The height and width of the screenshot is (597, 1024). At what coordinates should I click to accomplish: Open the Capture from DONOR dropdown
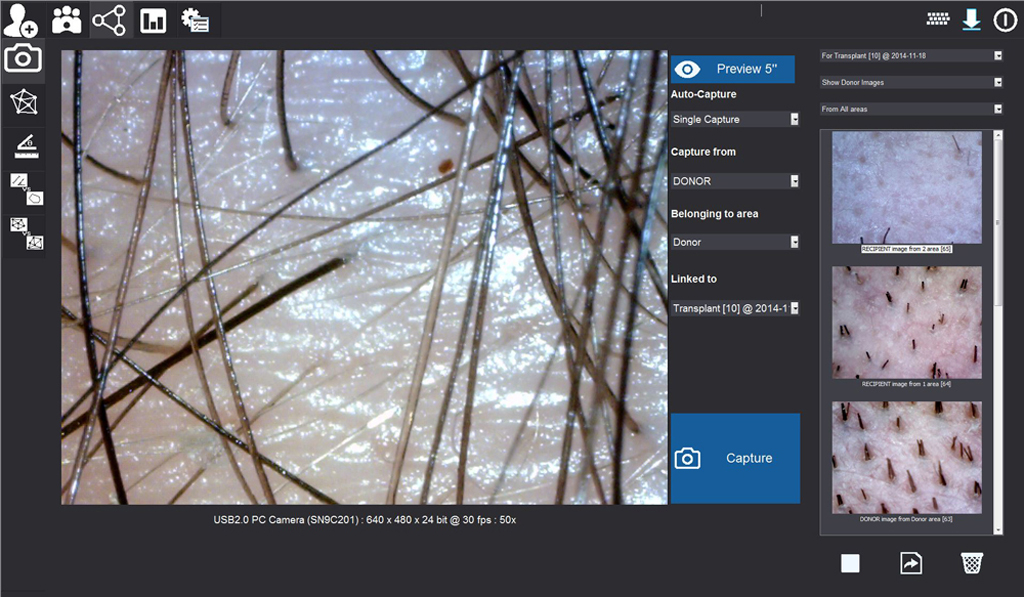pos(735,181)
